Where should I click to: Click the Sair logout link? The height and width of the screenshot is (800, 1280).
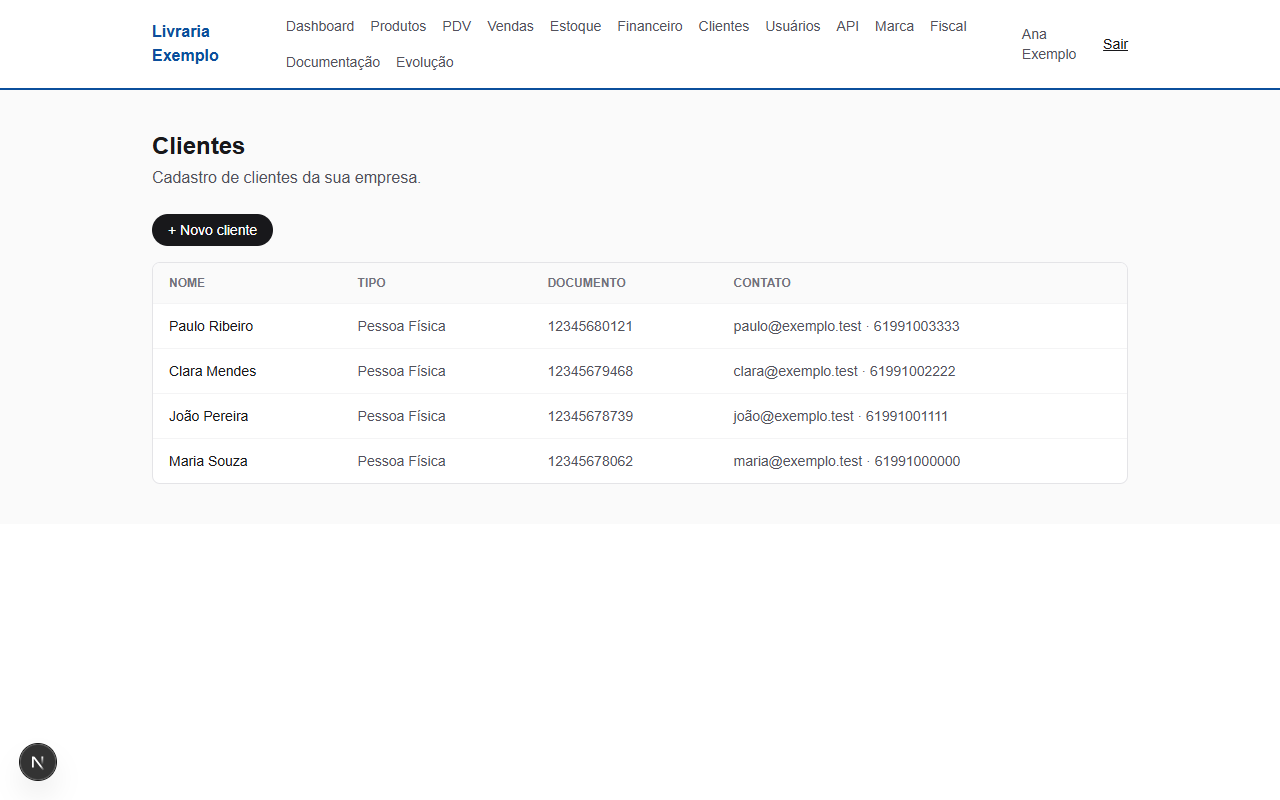coord(1115,44)
